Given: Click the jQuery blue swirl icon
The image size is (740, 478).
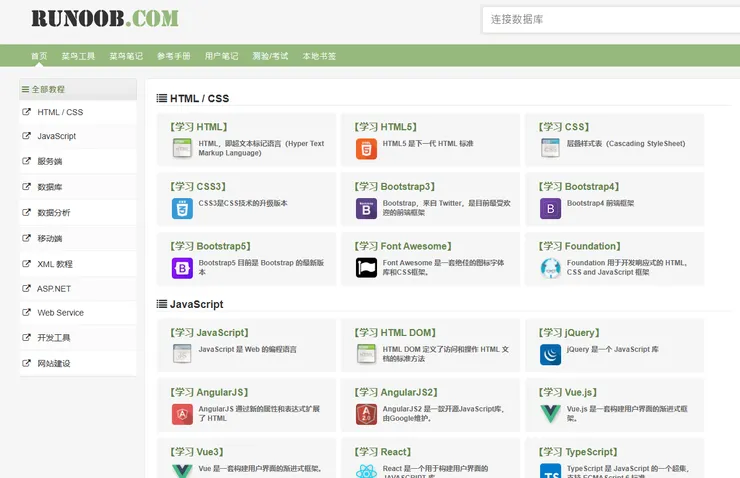Looking at the screenshot, I should pos(550,354).
